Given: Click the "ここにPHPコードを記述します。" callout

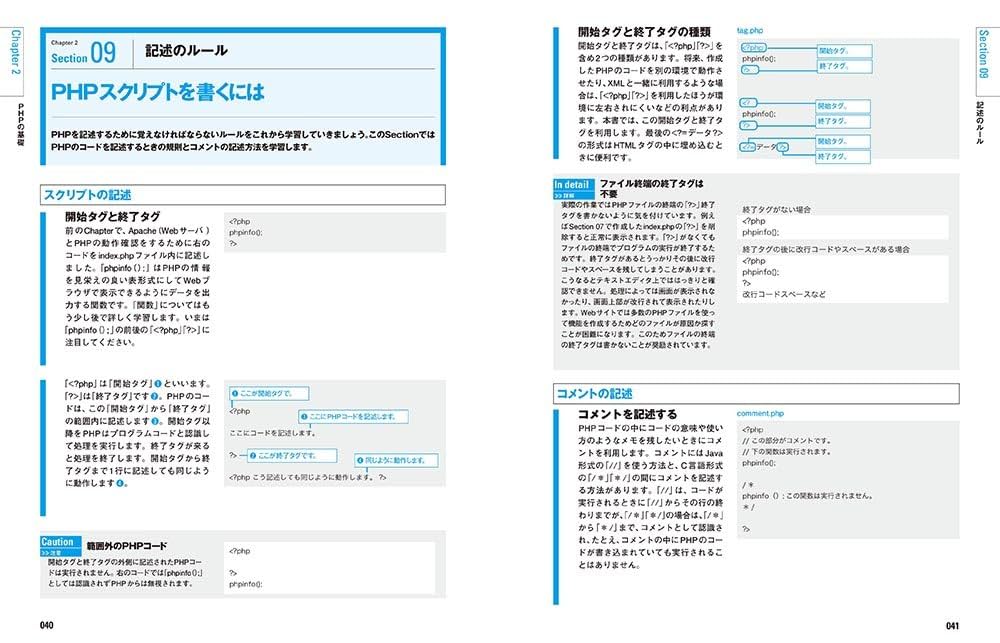Looking at the screenshot, I should coord(353,417).
